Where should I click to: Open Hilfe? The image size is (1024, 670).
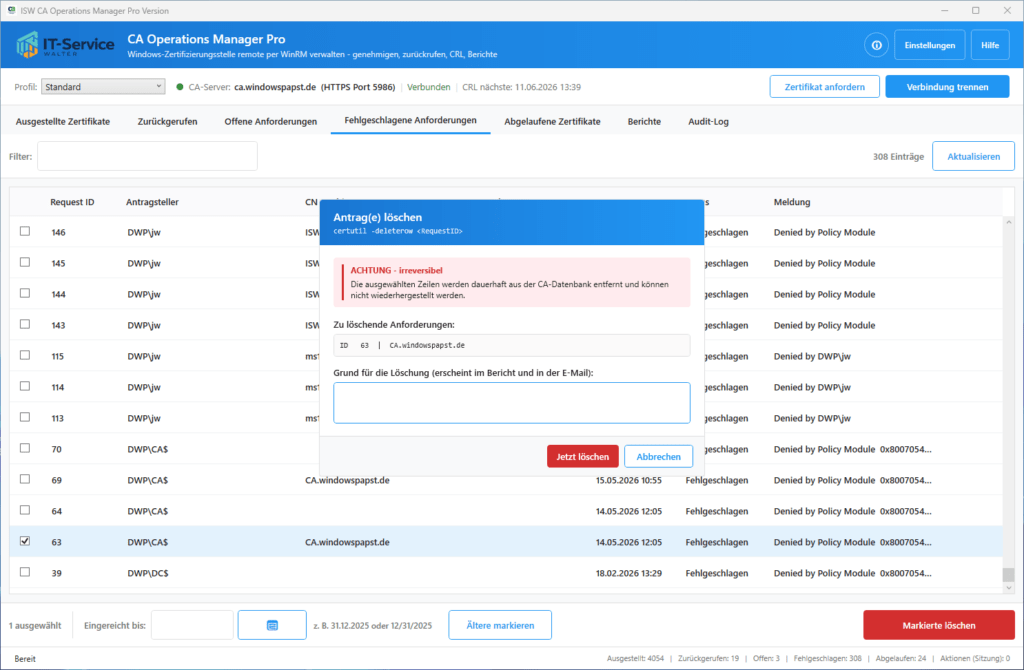pyautogui.click(x=989, y=45)
